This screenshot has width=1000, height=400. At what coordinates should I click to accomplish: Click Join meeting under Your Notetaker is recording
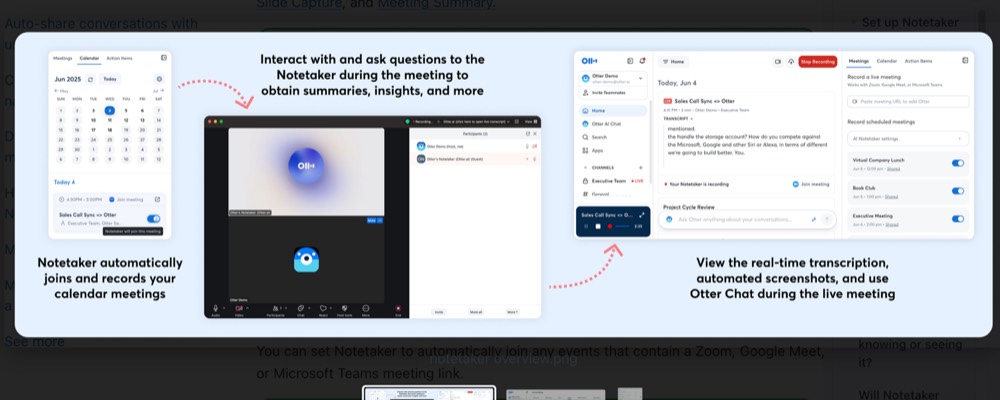[x=811, y=184]
